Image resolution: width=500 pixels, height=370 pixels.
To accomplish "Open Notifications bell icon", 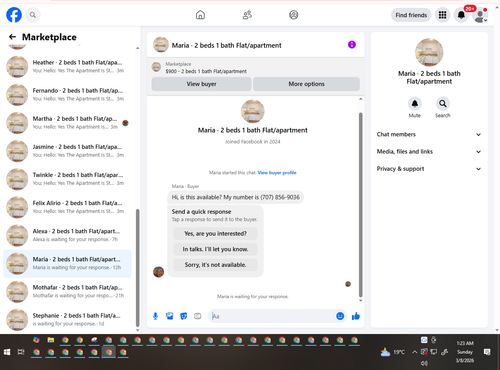I will 461,15.
